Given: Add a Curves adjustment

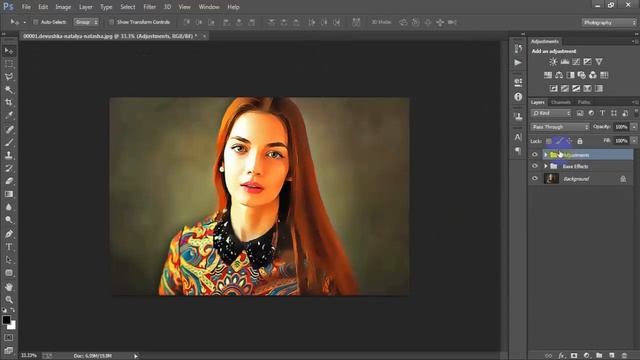Looking at the screenshot, I should [x=576, y=62].
